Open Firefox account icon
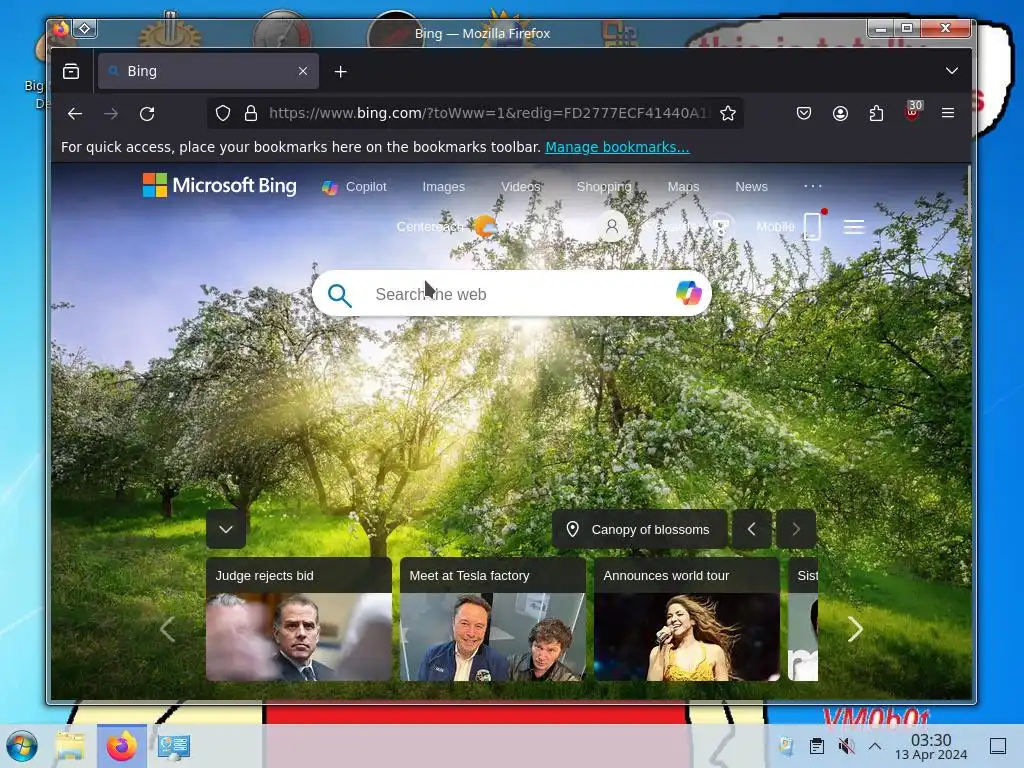The height and width of the screenshot is (768, 1024). click(x=840, y=113)
